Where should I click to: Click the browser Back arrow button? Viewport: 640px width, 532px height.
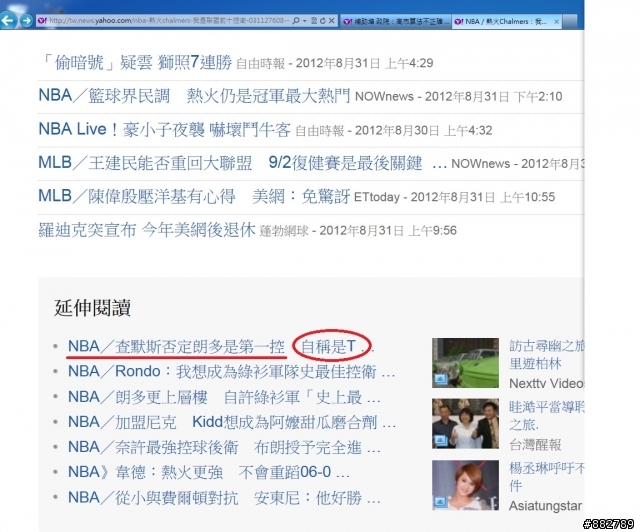[8, 20]
